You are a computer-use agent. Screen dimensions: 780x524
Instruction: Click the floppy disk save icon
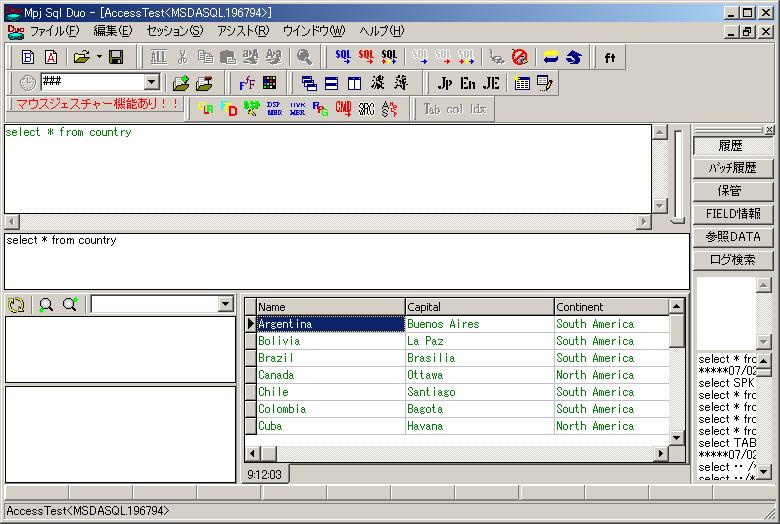(x=116, y=57)
